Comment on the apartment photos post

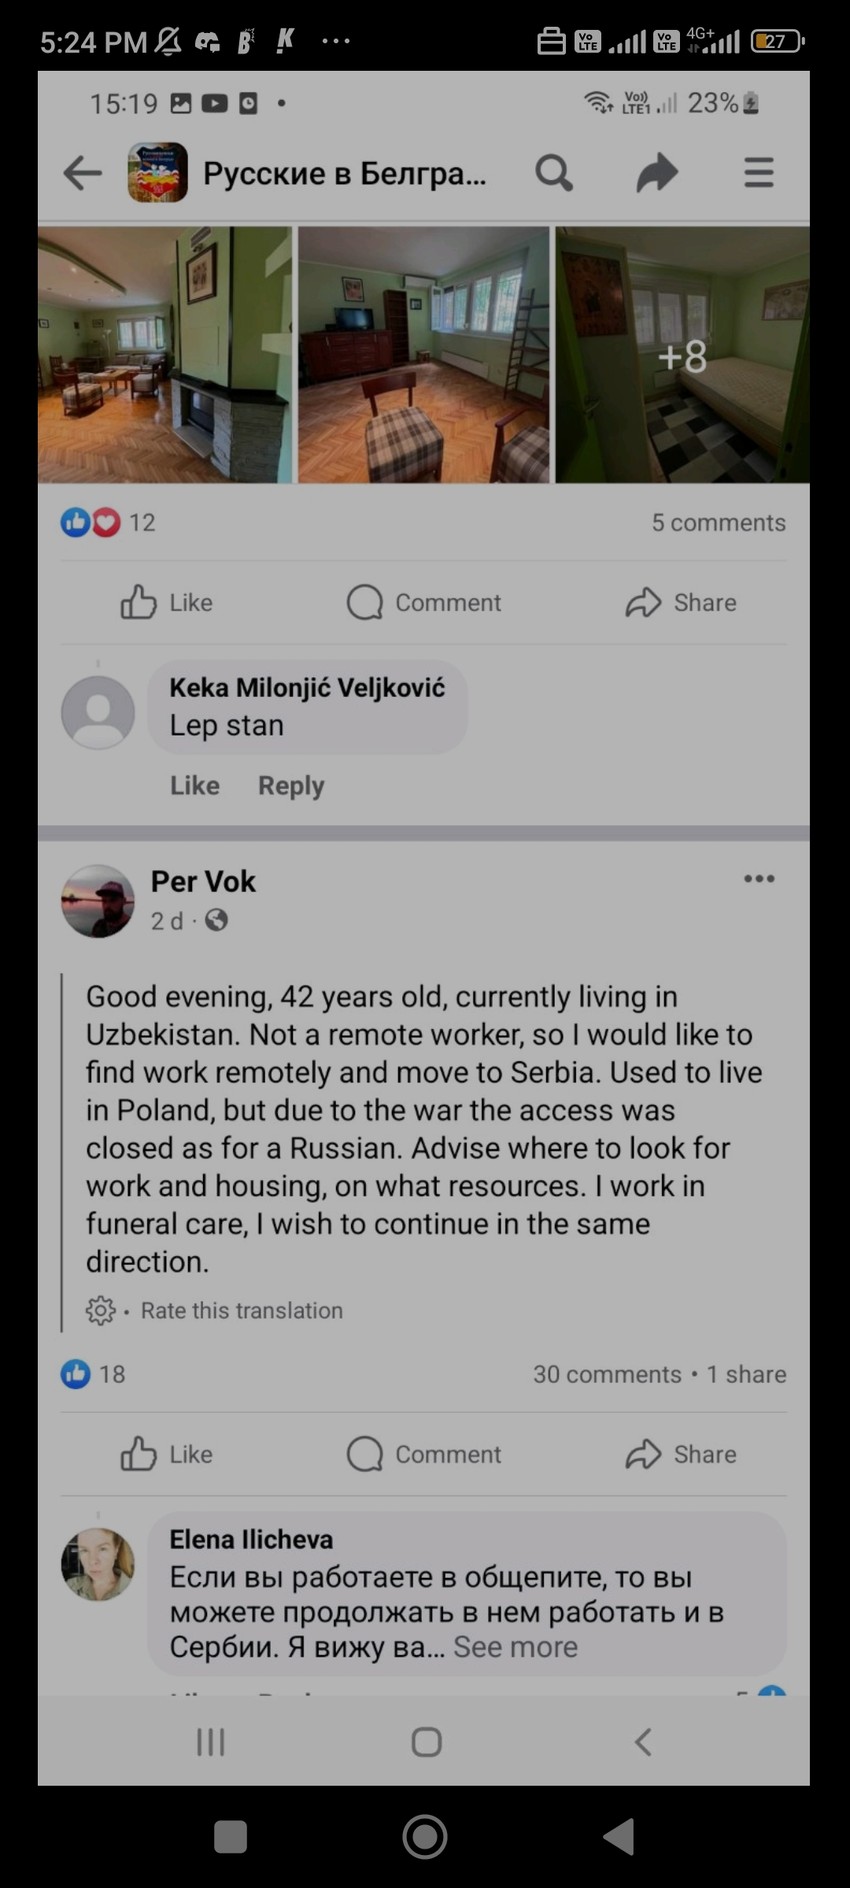point(424,602)
